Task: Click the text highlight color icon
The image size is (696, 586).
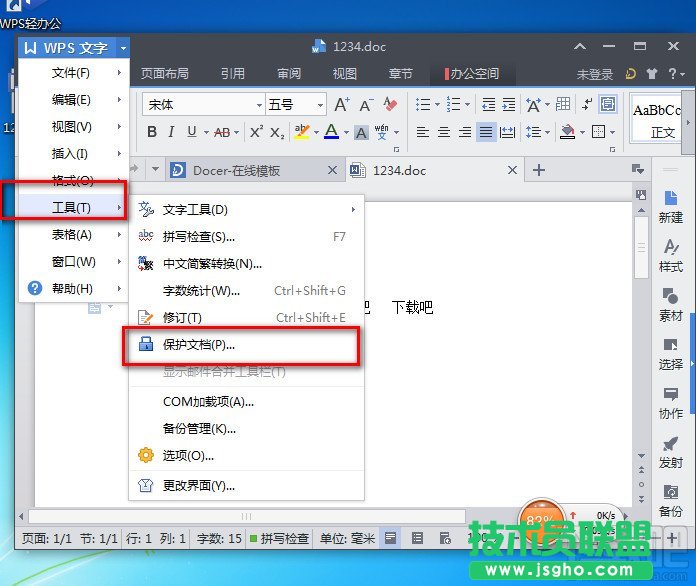Action: 302,132
